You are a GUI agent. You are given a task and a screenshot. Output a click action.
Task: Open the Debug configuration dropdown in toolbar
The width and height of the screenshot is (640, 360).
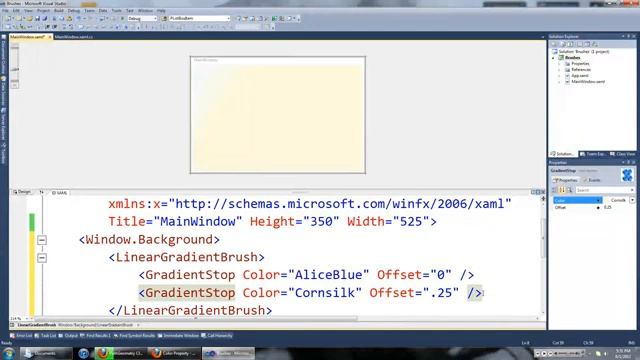coord(142,18)
